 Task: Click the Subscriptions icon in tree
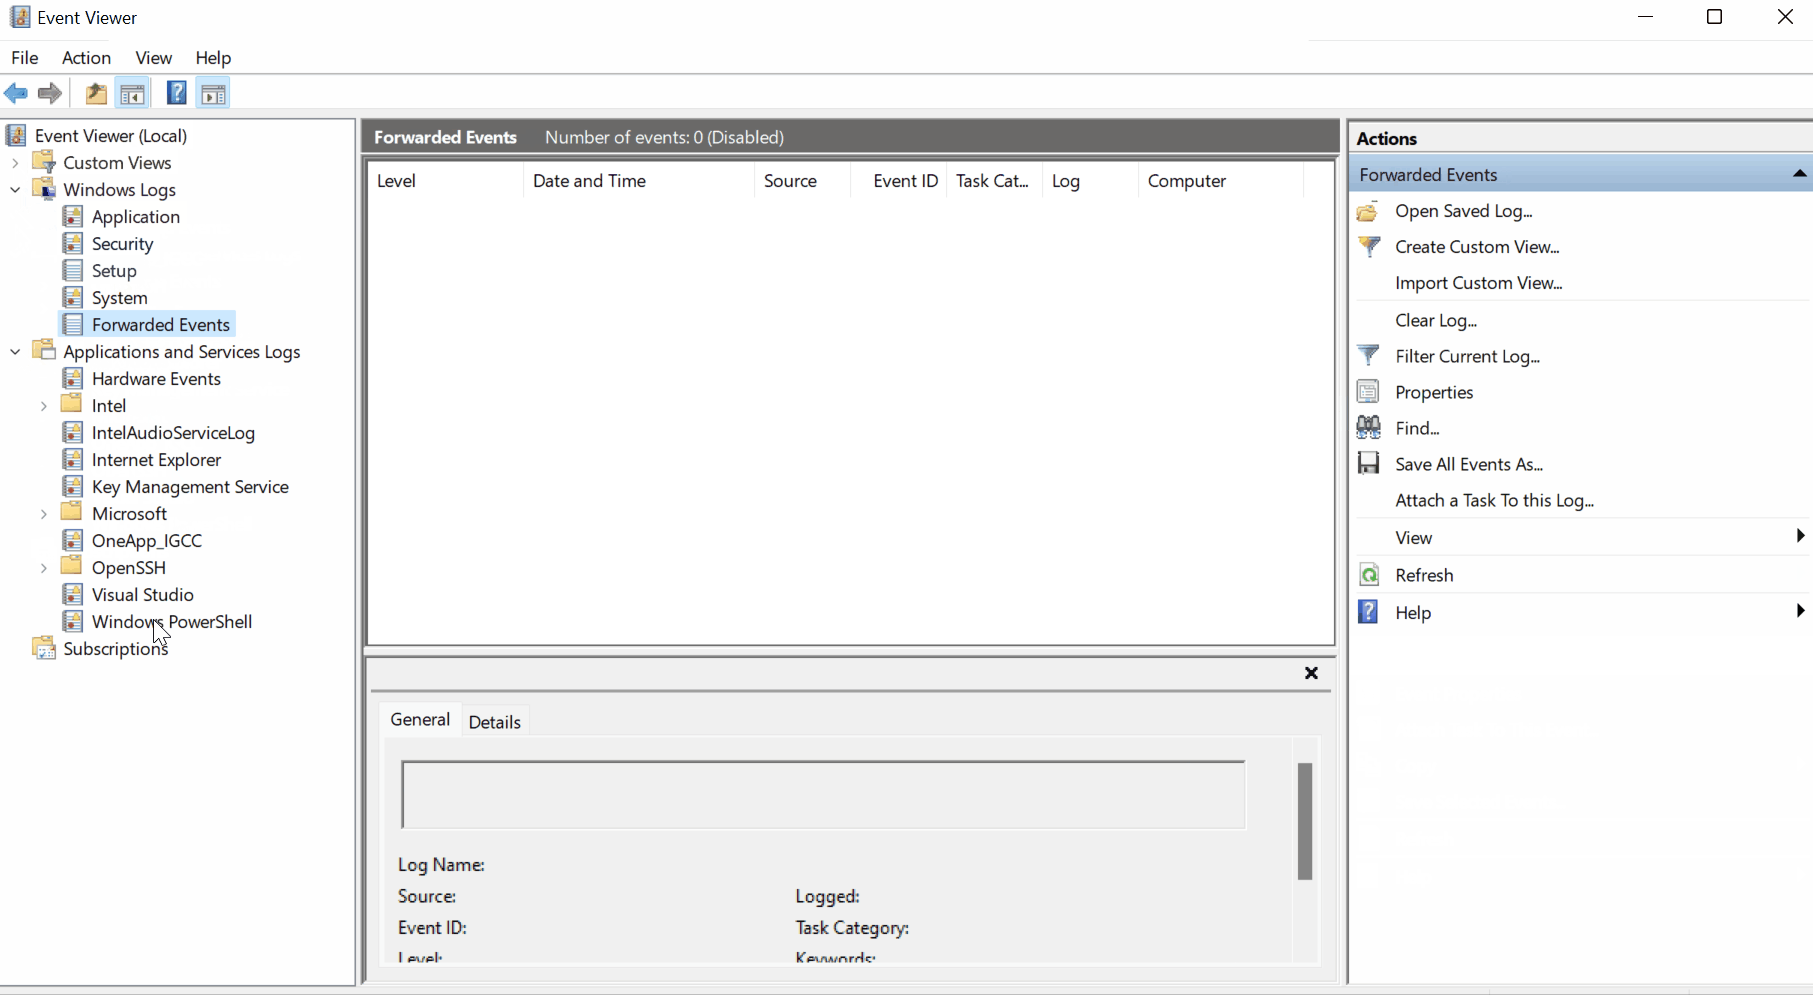[x=44, y=648]
